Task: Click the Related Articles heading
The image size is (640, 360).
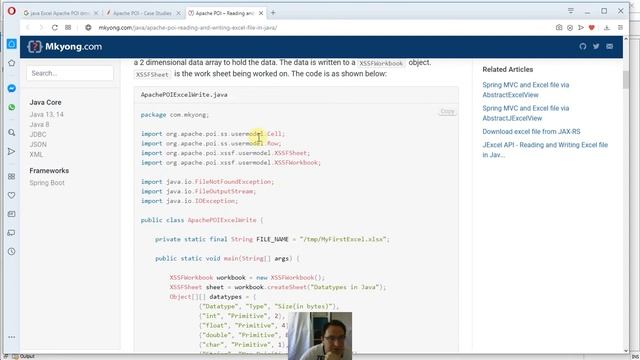Action: click(x=507, y=69)
